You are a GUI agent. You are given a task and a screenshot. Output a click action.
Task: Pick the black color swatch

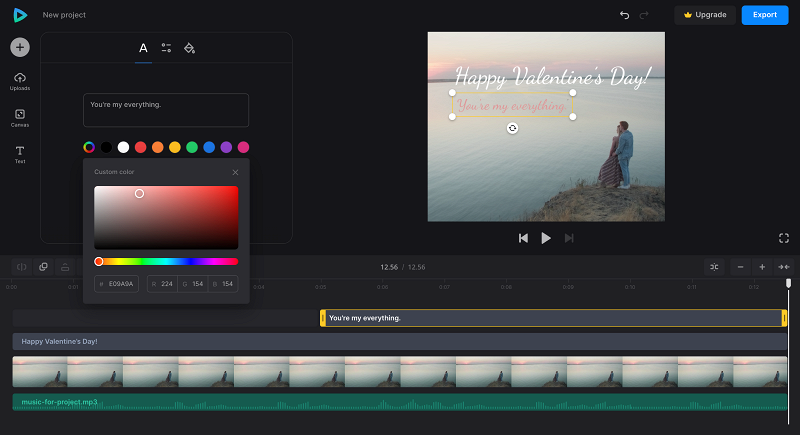pos(106,147)
